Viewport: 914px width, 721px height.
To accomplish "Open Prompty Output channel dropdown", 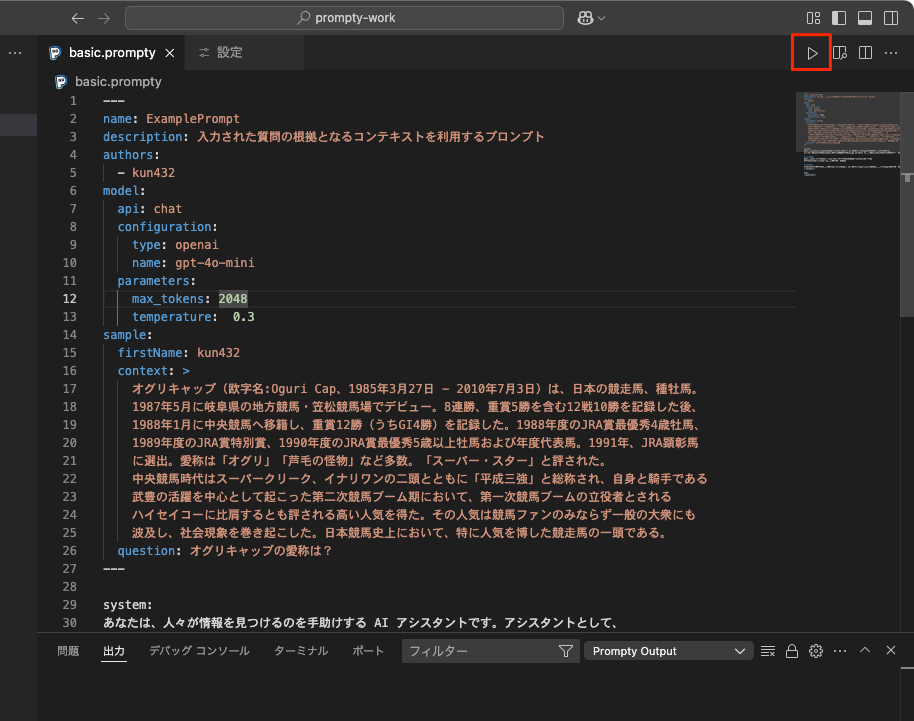I will [669, 651].
